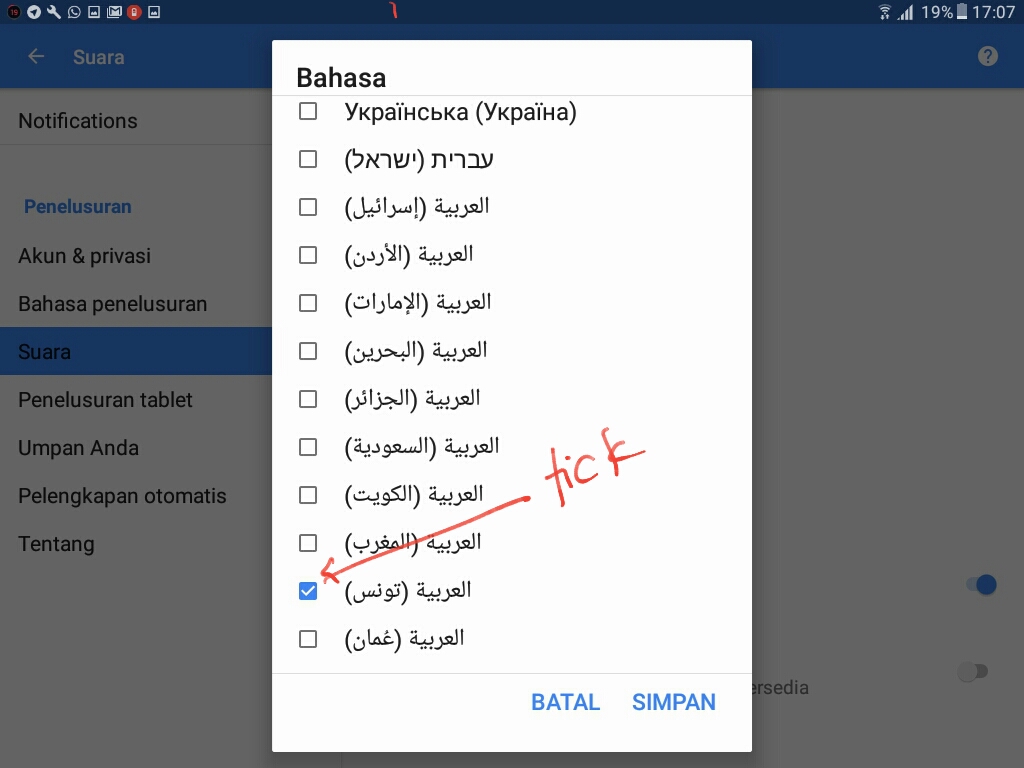Tap the Gmail notification icon
The width and height of the screenshot is (1024, 768).
pyautogui.click(x=114, y=13)
